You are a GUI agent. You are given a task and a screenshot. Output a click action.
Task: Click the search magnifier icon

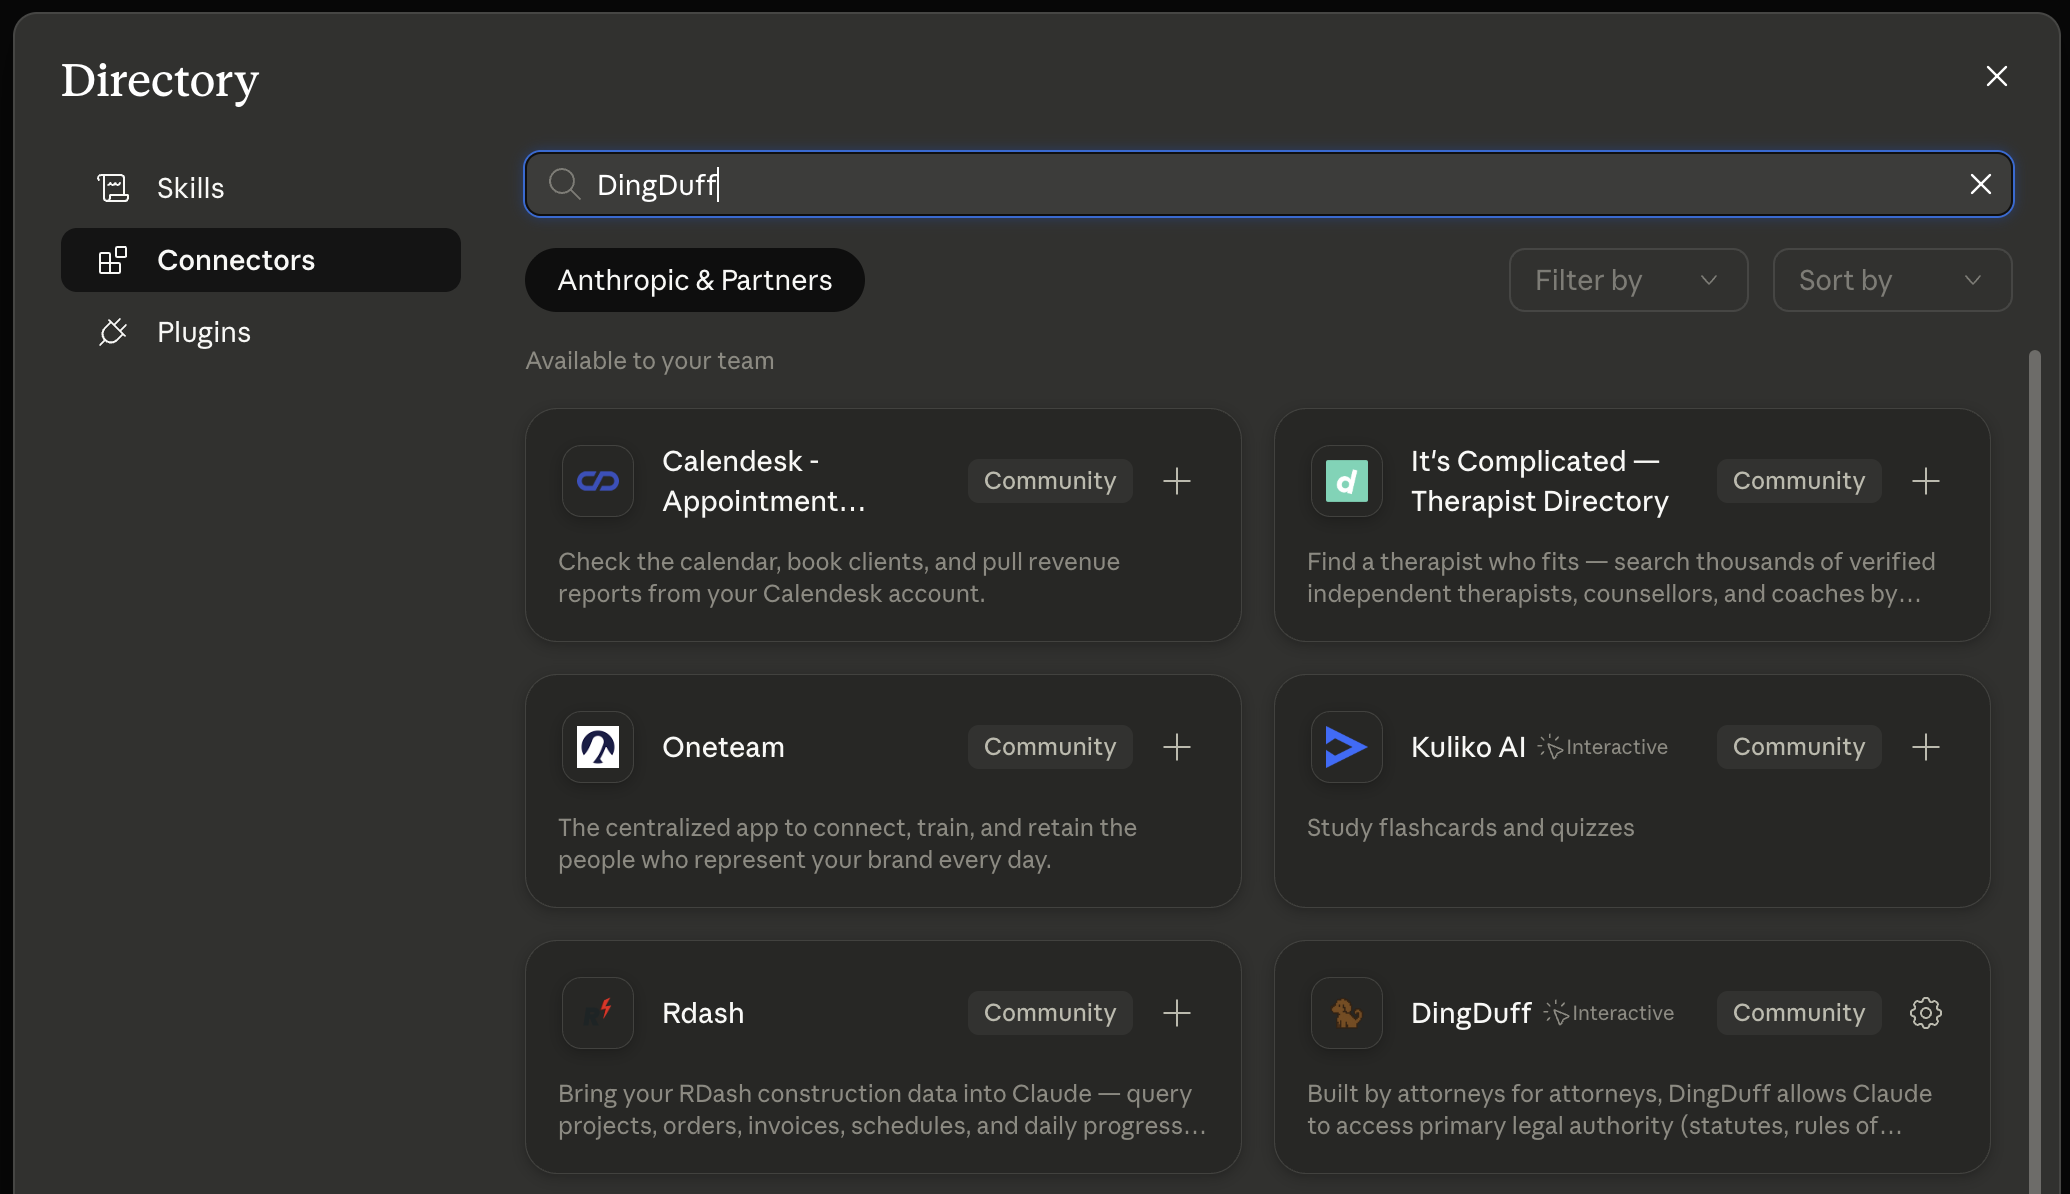(x=564, y=184)
